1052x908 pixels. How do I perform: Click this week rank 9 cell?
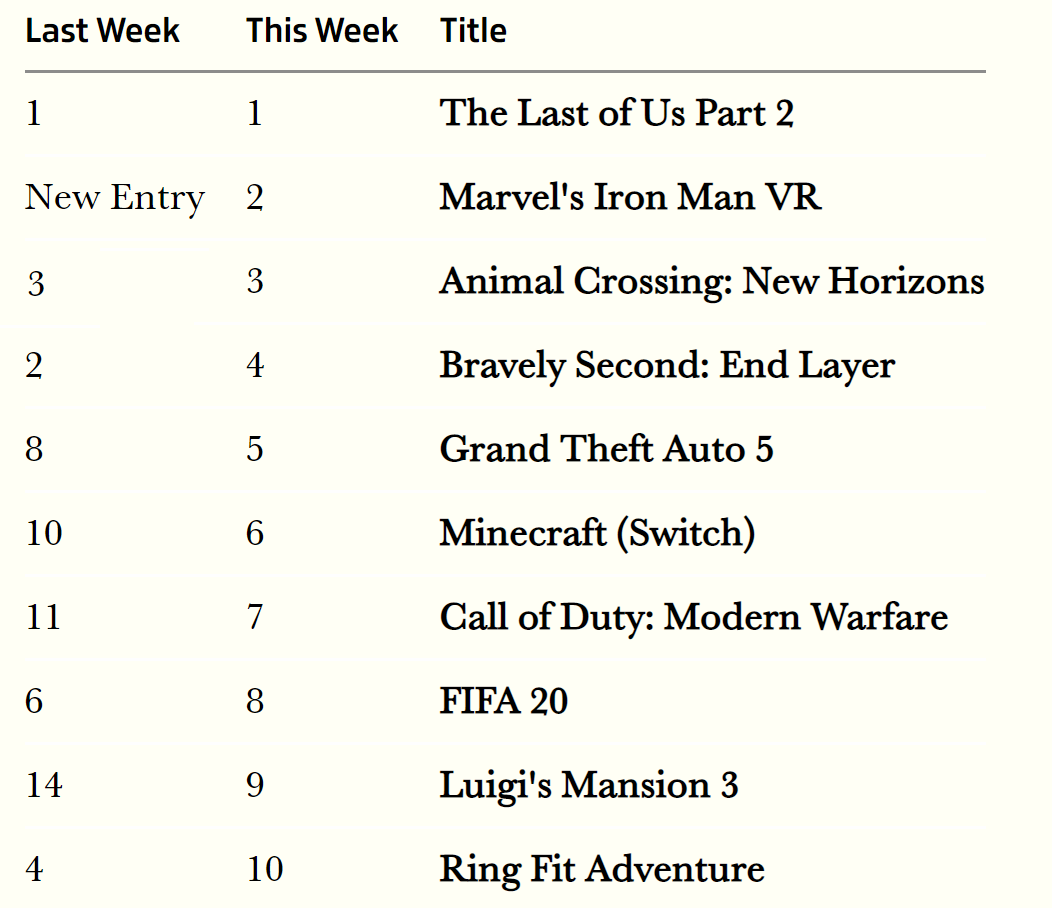click(255, 785)
